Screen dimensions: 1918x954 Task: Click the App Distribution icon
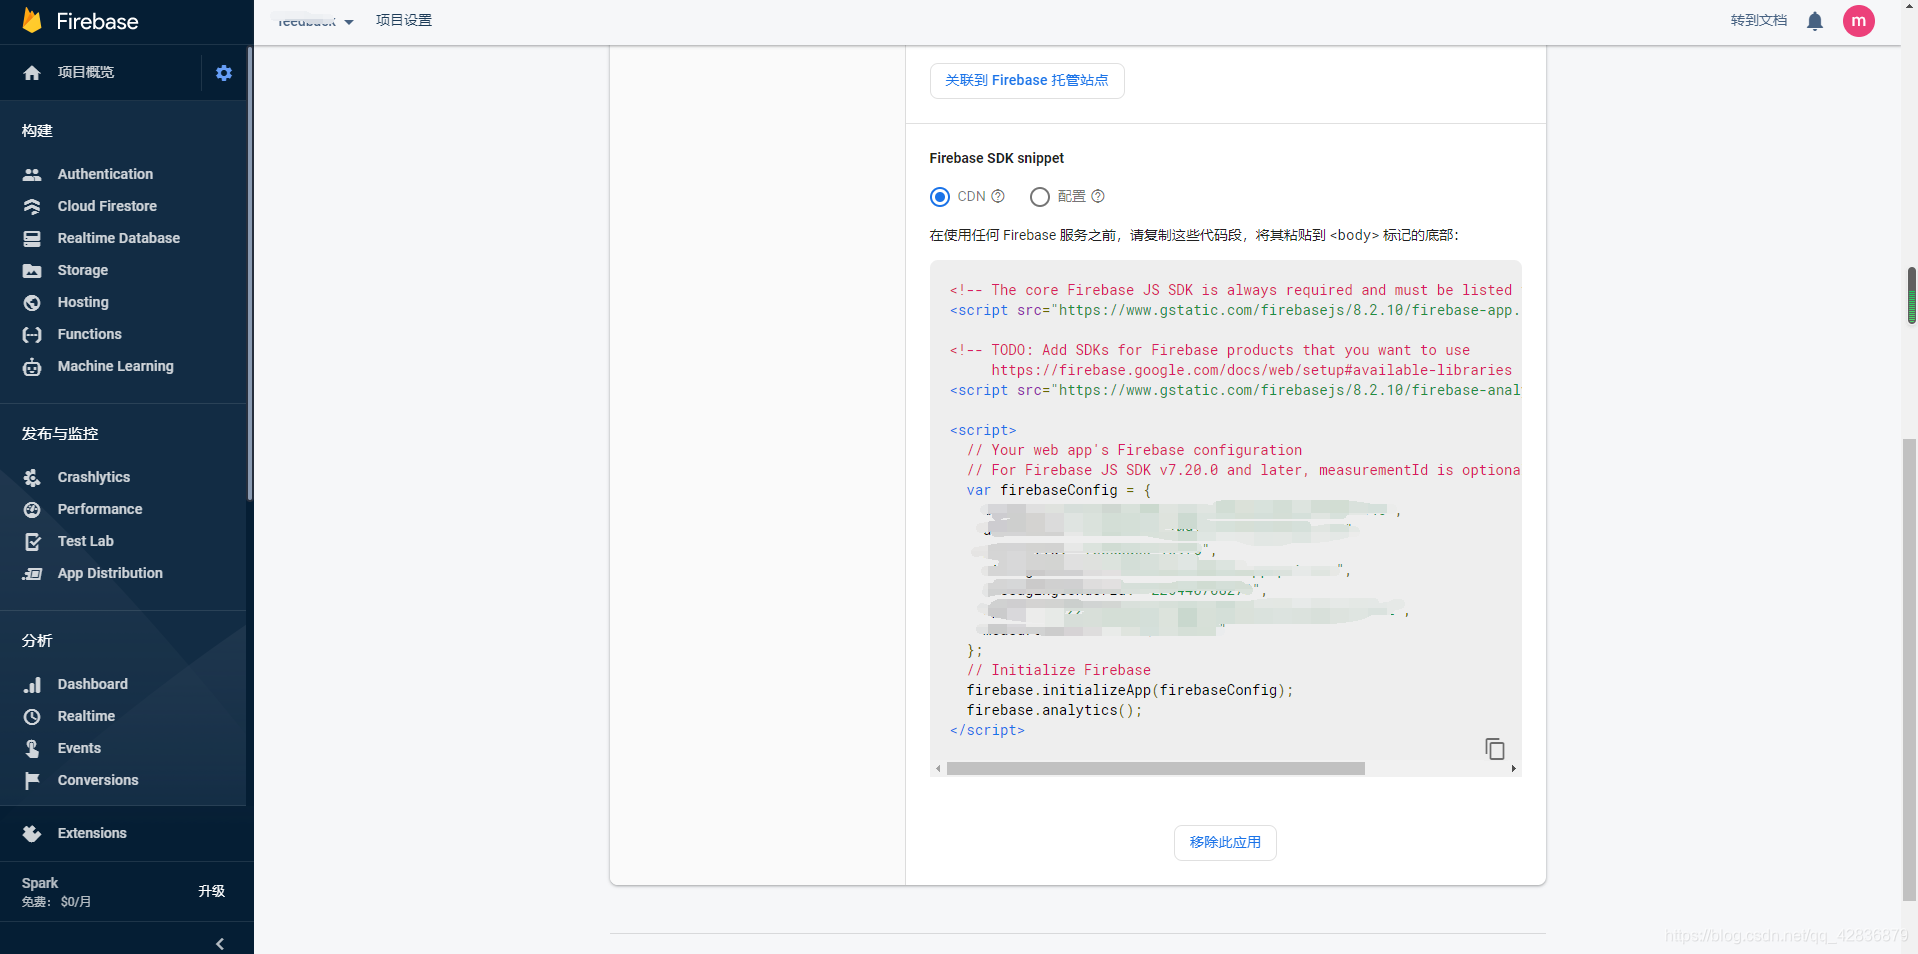[x=32, y=573]
